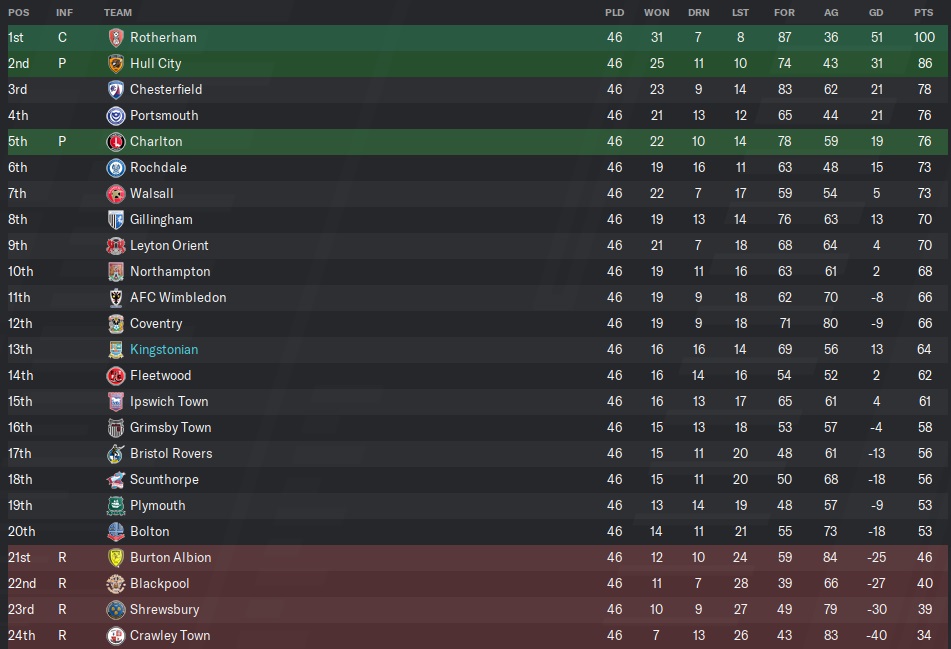Click the Burton Albion badge icon
This screenshot has width=951, height=649.
coord(115,557)
